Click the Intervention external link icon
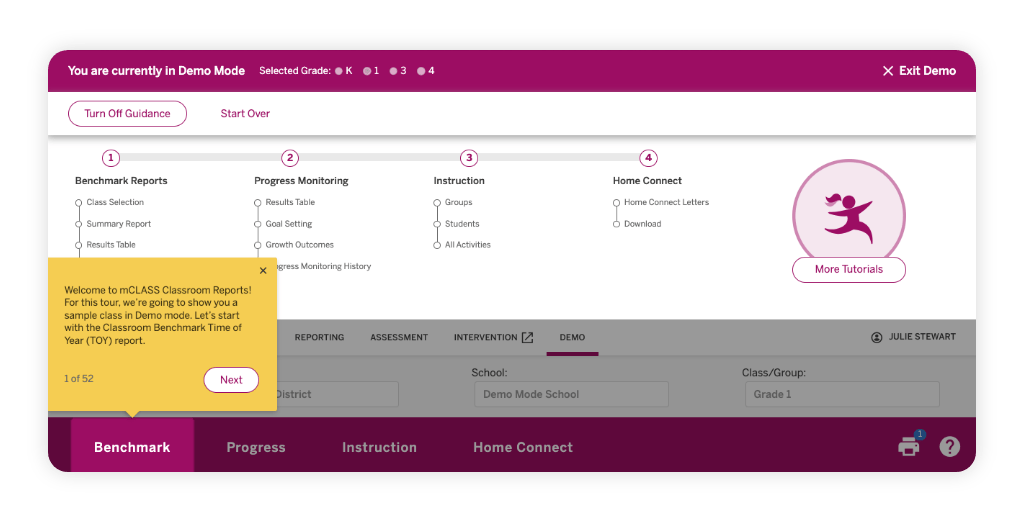 click(528, 338)
